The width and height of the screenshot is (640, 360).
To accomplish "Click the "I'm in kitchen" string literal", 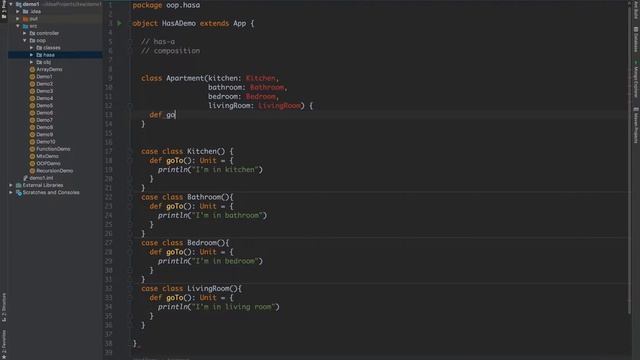I will [226, 170].
